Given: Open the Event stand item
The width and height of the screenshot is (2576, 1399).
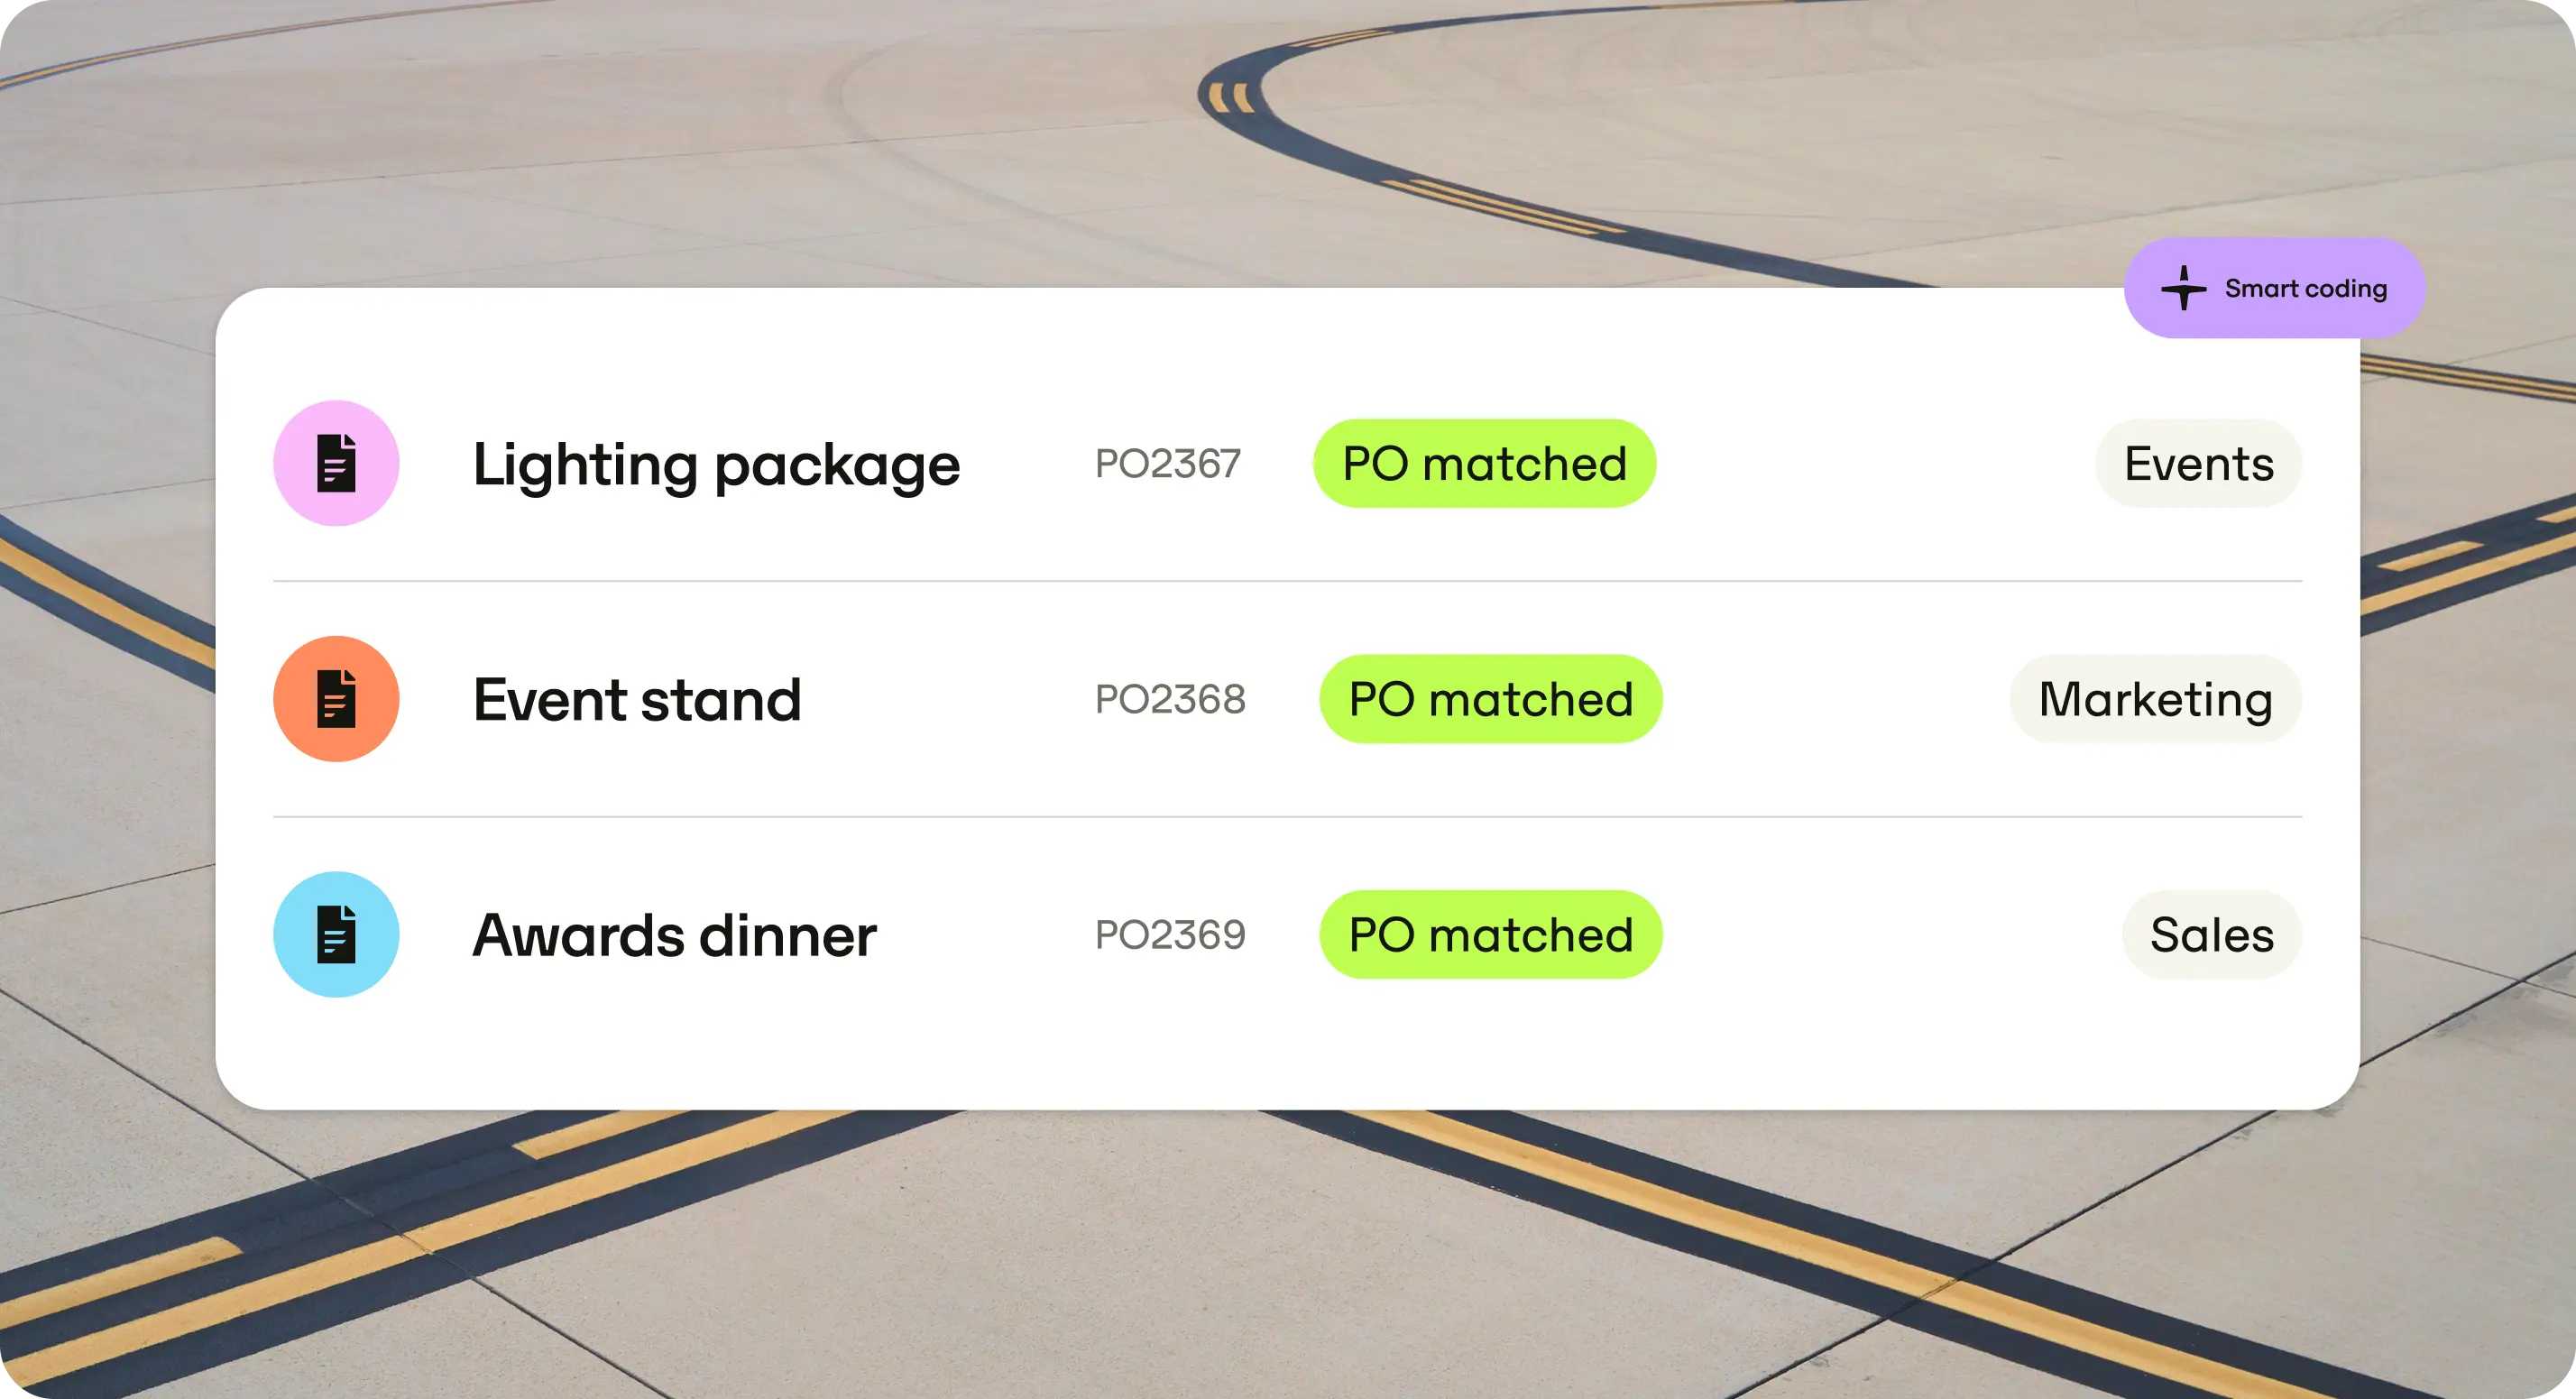Looking at the screenshot, I should [x=637, y=699].
